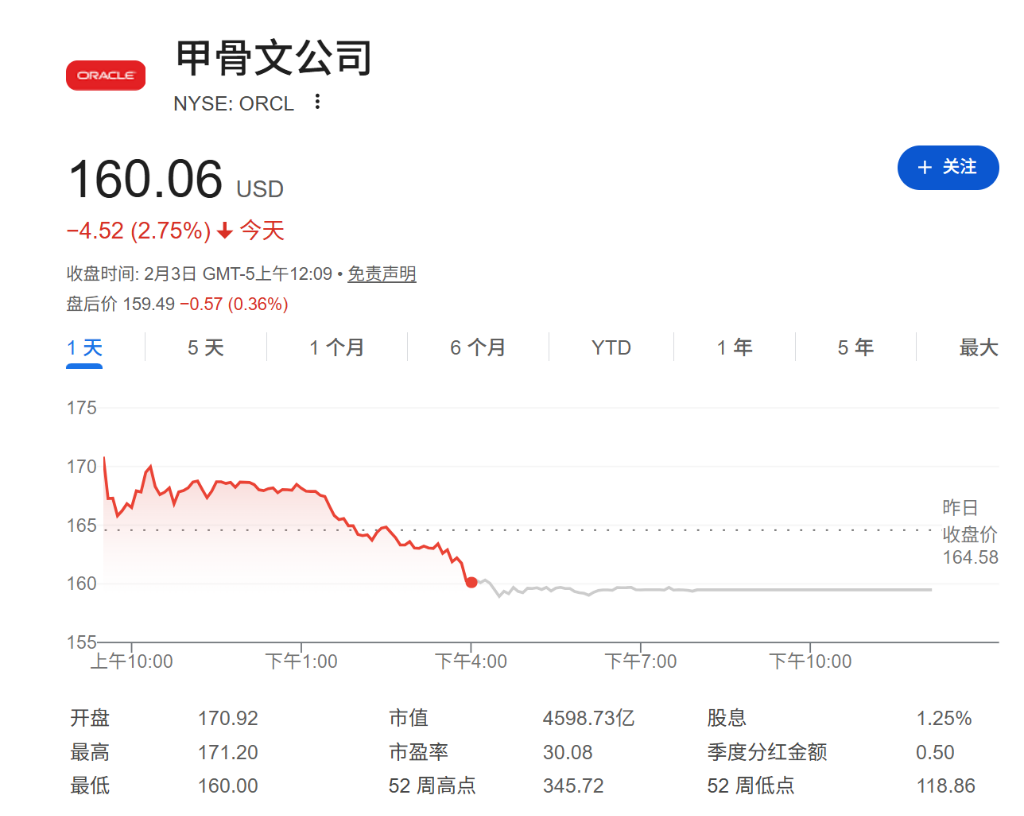Show the 1 年 chart range

click(734, 348)
